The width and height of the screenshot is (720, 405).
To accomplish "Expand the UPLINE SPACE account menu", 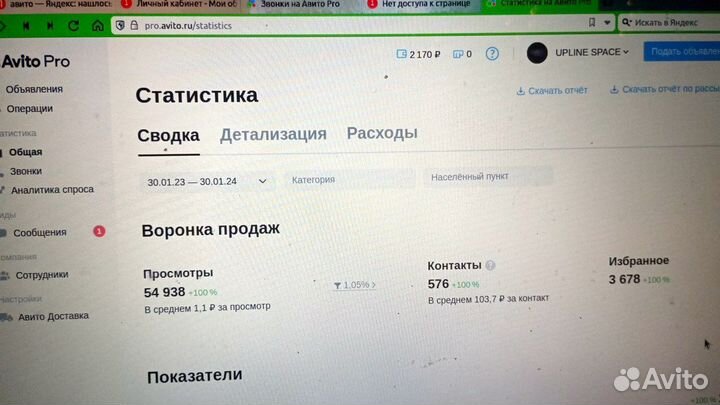I will click(592, 52).
